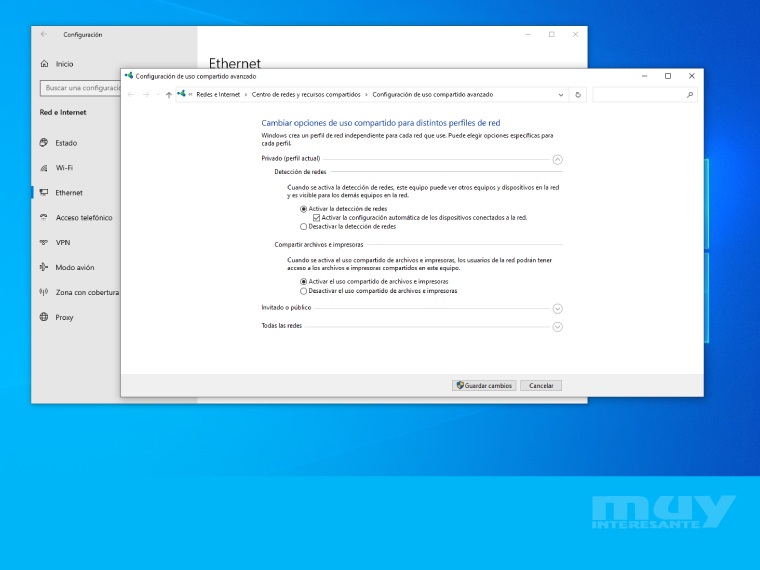Open Inicio in Configuración window
Screen dimensions: 760x570
pyautogui.click(x=64, y=64)
